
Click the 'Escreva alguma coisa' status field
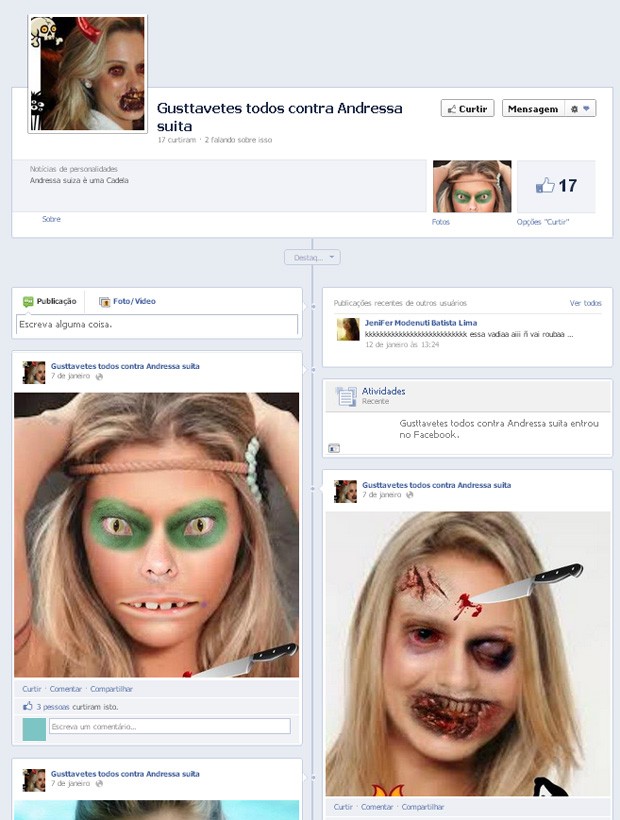(157, 325)
